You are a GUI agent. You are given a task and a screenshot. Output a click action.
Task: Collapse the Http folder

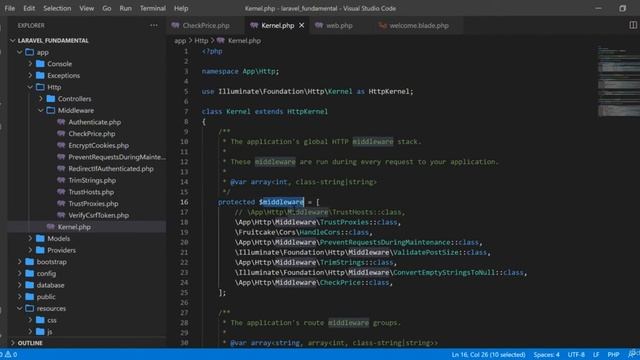pos(30,87)
